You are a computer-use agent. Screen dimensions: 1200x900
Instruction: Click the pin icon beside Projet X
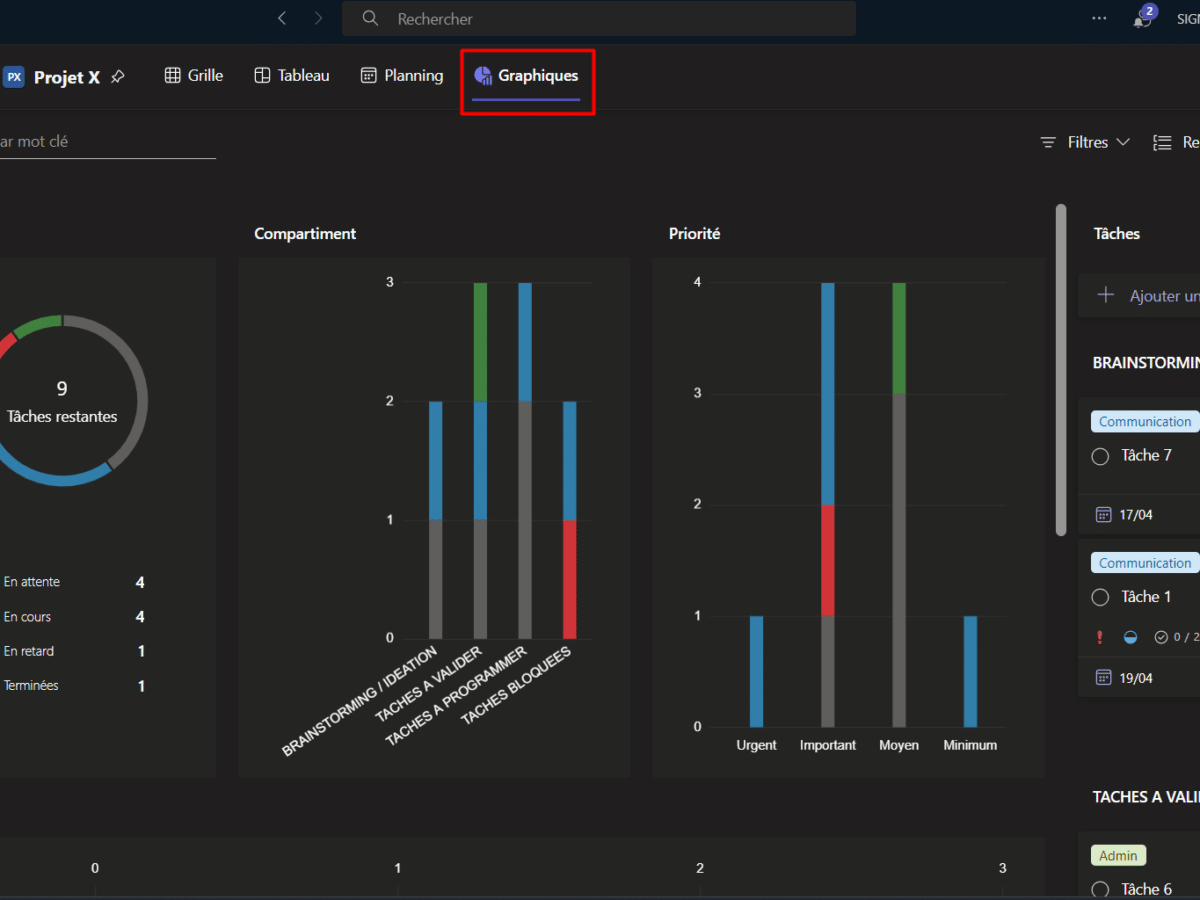click(x=118, y=77)
